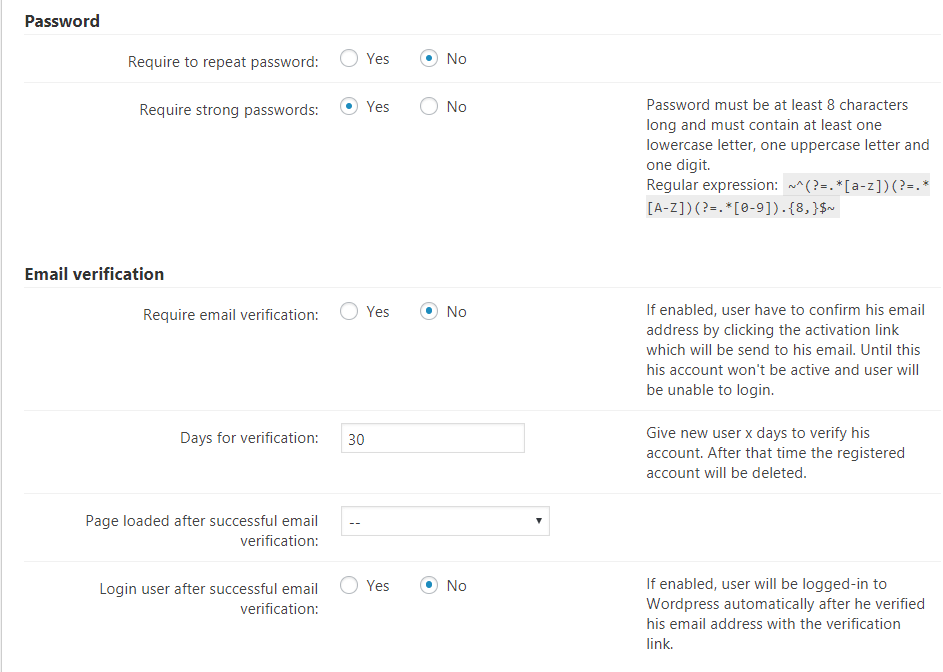Click the "Require strong passwords:" label
943x672 pixels.
[229, 110]
